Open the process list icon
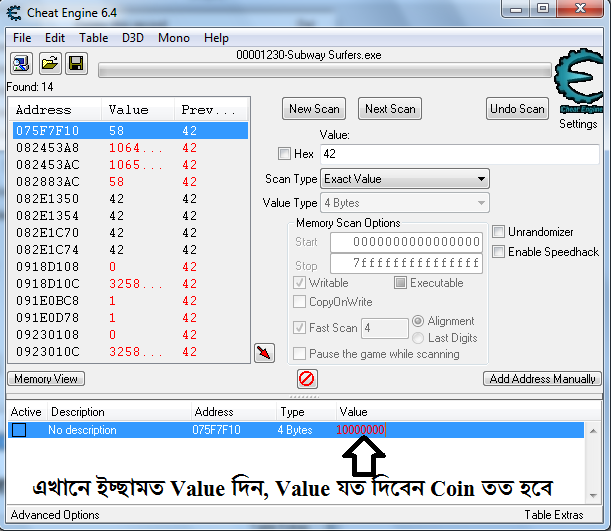Image resolution: width=611 pixels, height=531 pixels. (21, 63)
